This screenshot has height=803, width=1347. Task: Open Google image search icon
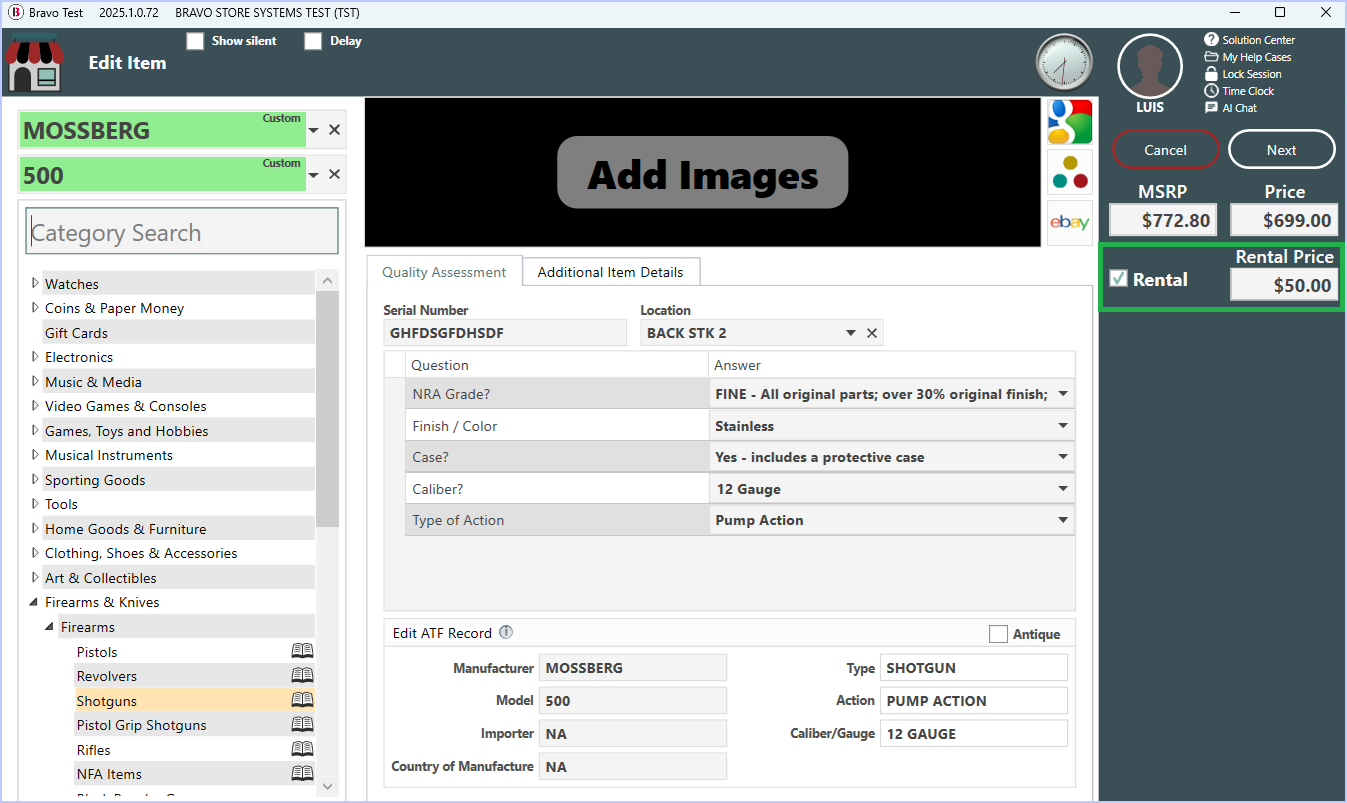click(x=1069, y=122)
